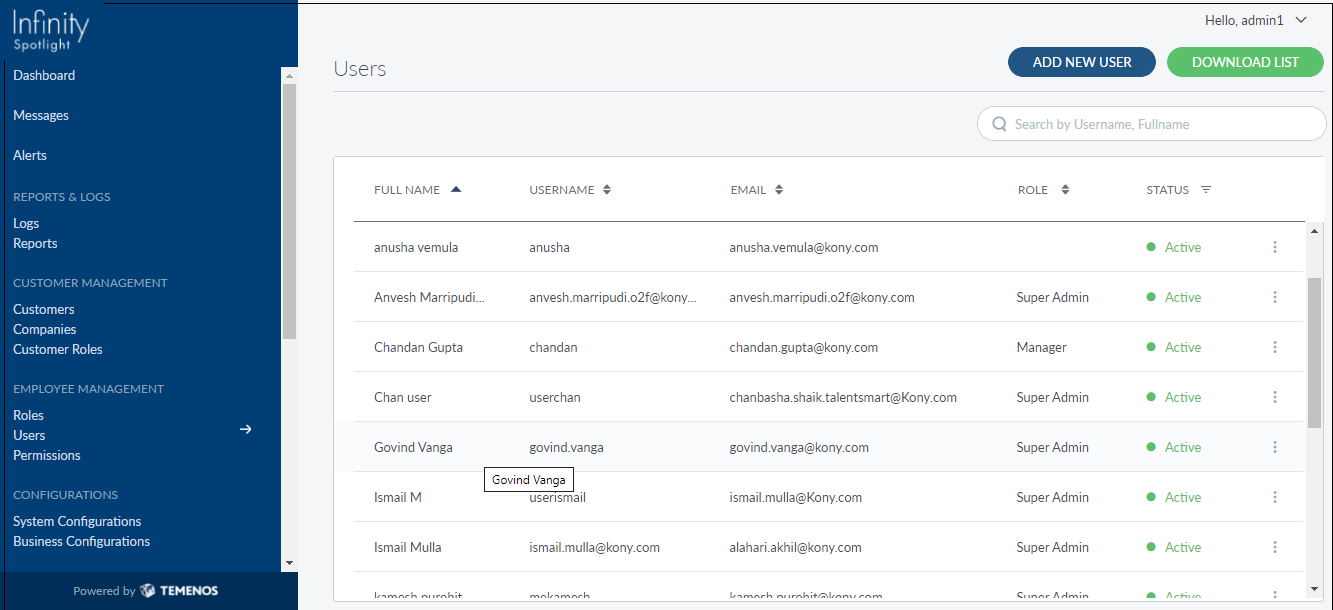The image size is (1333, 610).
Task: Go to Customer Roles in sidebar
Action: 58,349
